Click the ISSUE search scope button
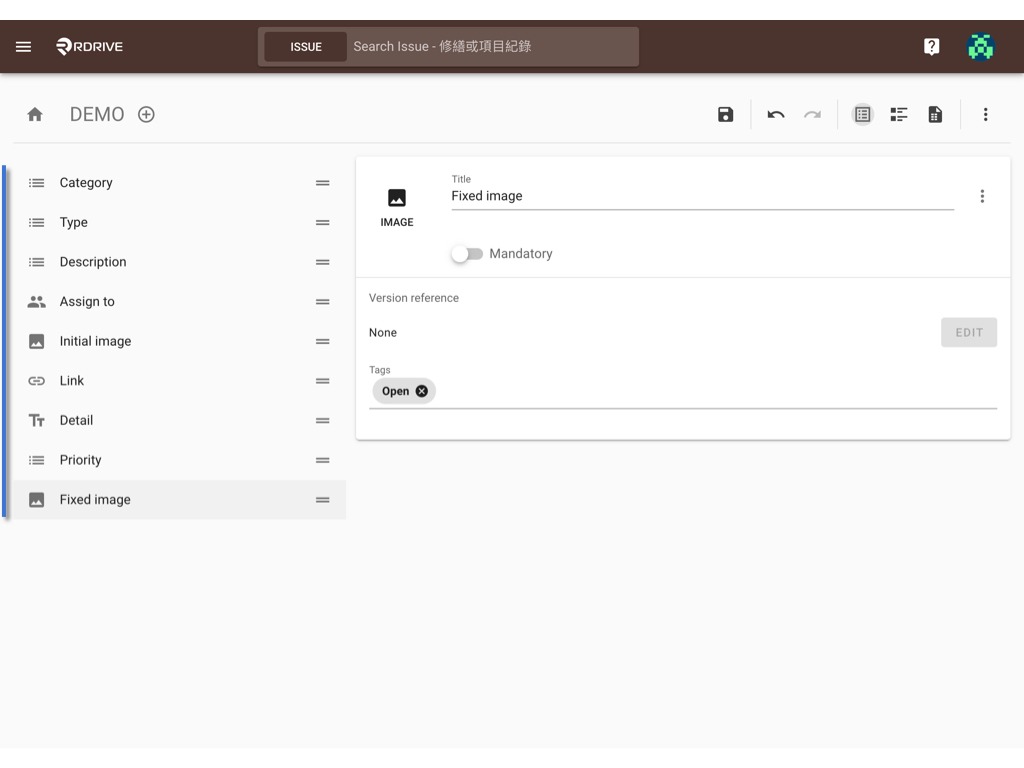Image resolution: width=1024 pixels, height=768 pixels. (x=306, y=47)
